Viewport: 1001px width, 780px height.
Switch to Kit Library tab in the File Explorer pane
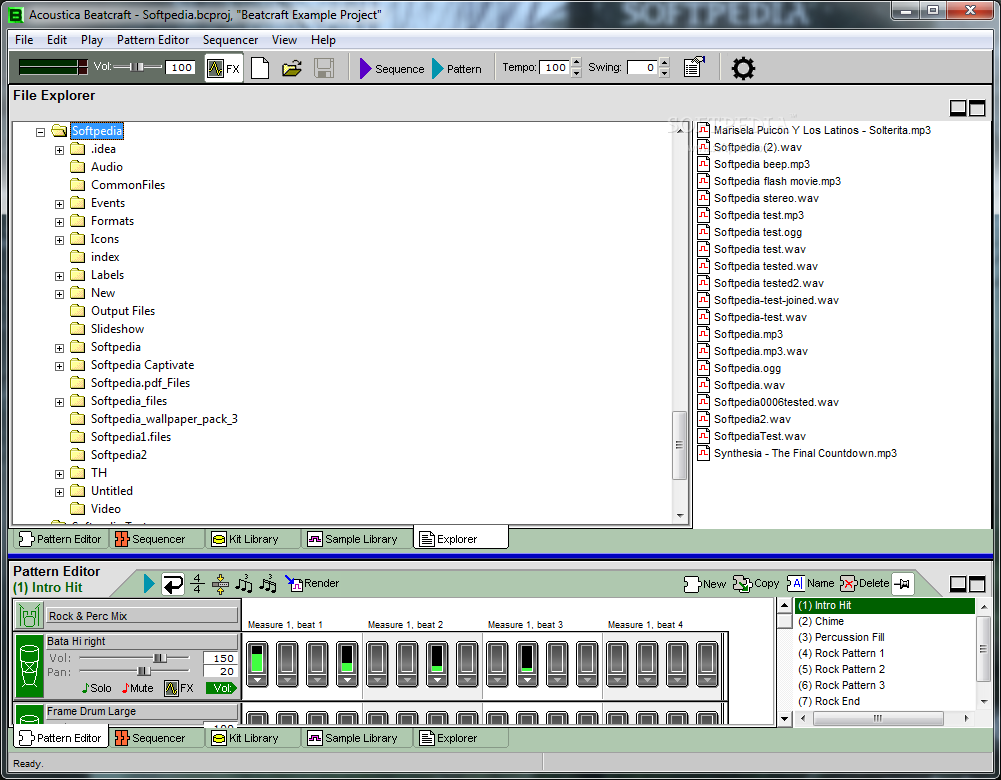[253, 539]
